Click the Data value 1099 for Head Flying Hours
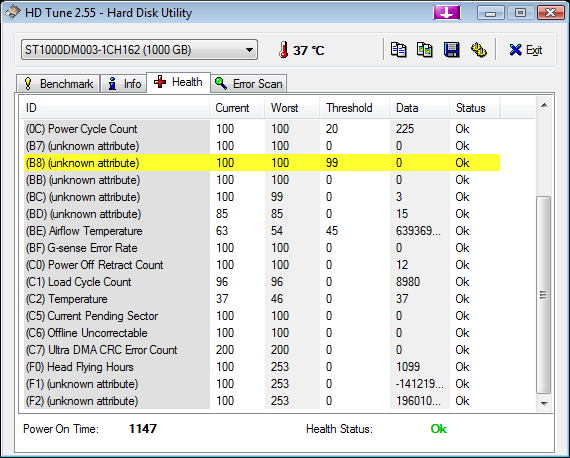The image size is (570, 458). click(408, 367)
